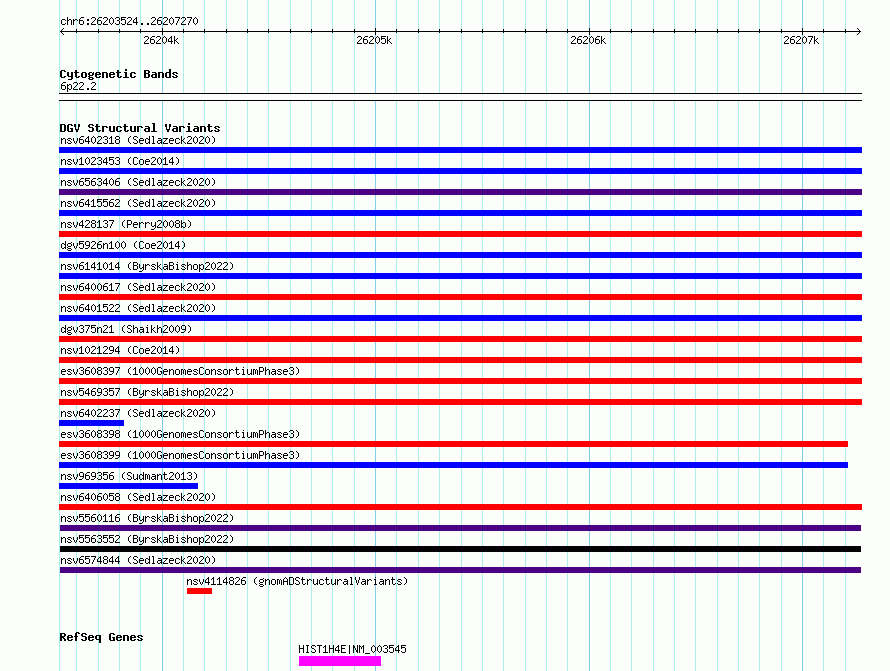
Task: Click the Cytogenetic Bands track title
Action: [119, 74]
